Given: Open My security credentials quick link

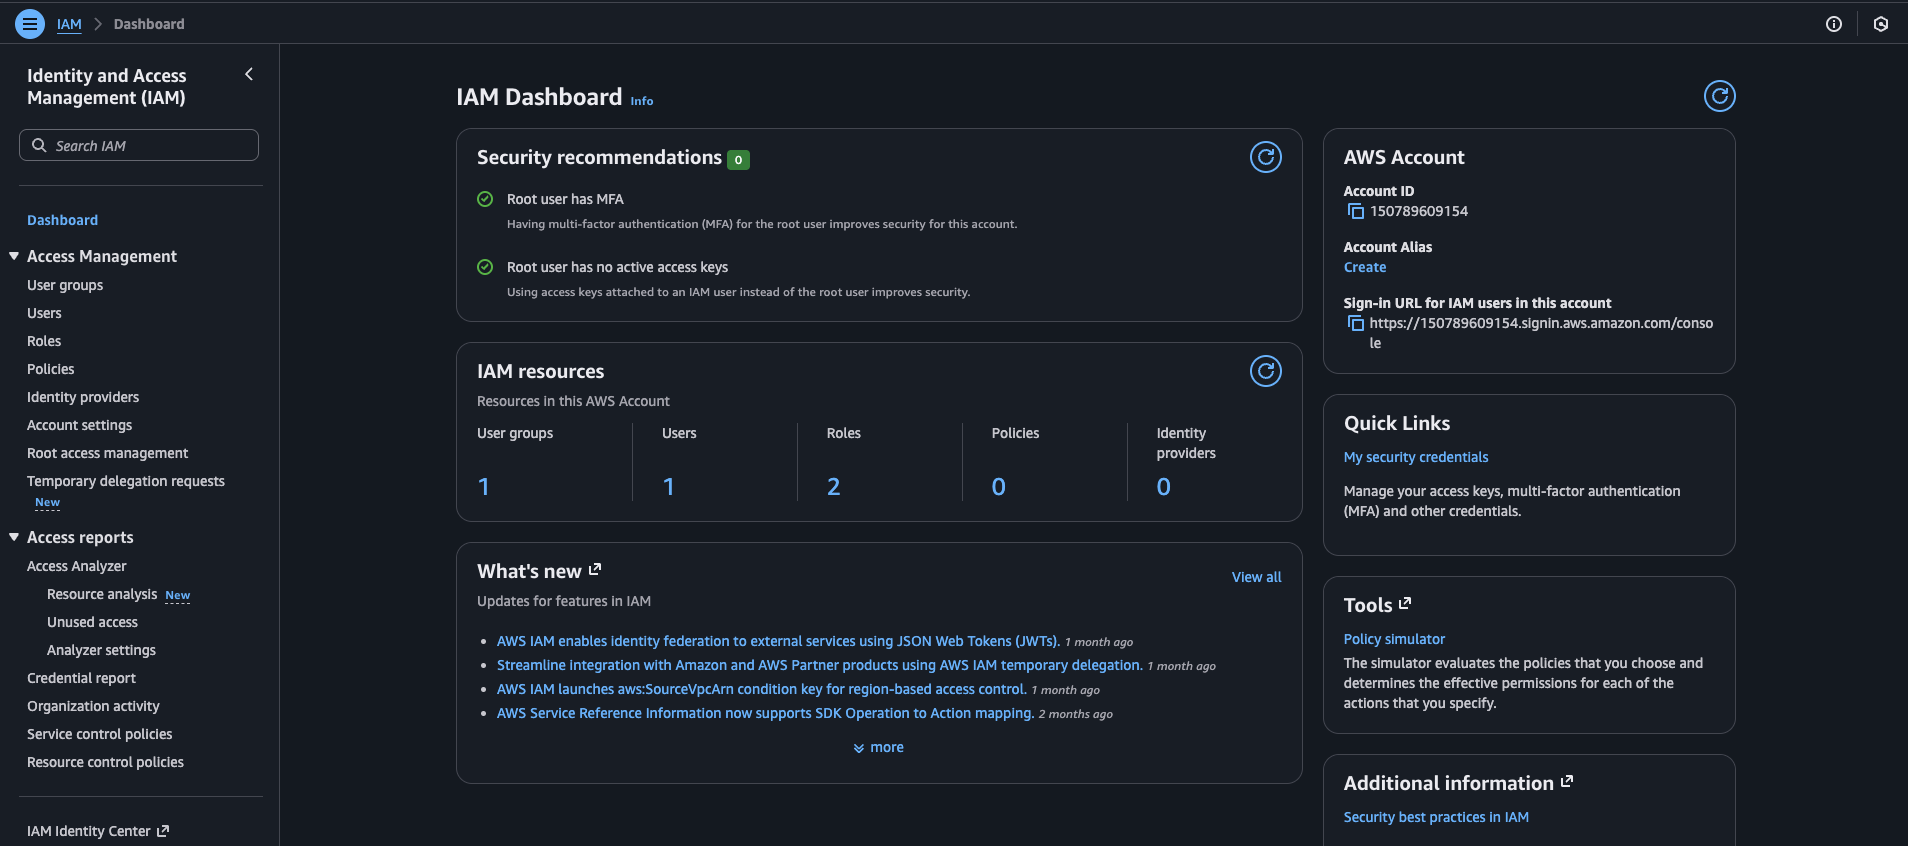Looking at the screenshot, I should 1415,457.
